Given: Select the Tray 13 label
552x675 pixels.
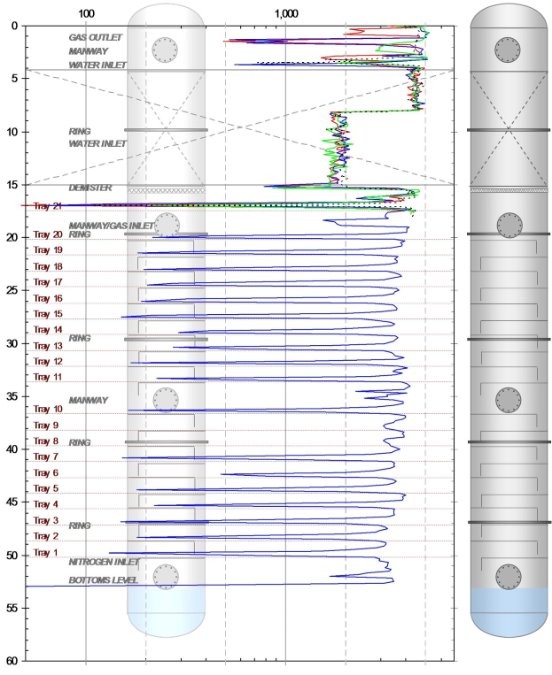Looking at the screenshot, I should [48, 346].
